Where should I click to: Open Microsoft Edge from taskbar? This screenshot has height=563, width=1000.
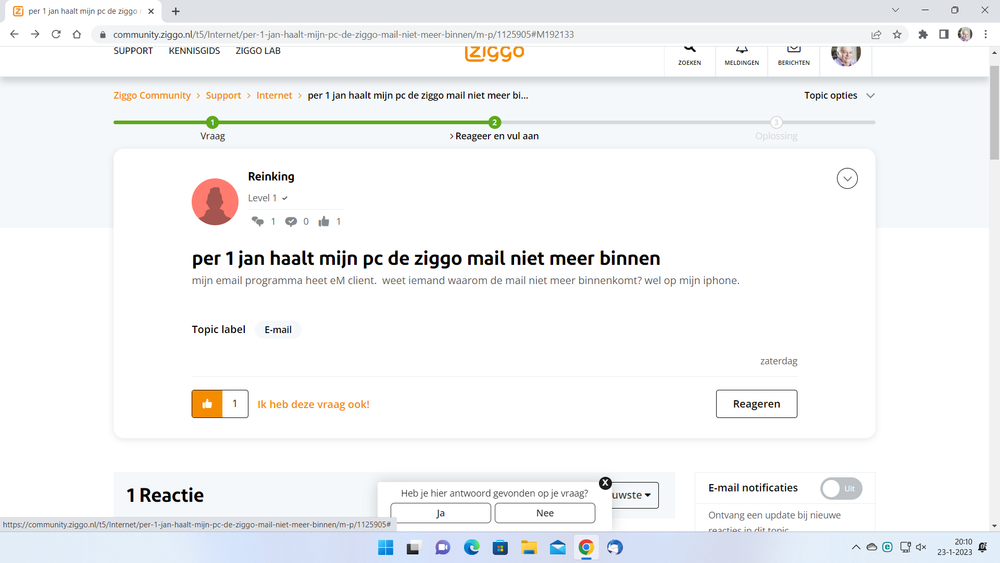(x=472, y=547)
